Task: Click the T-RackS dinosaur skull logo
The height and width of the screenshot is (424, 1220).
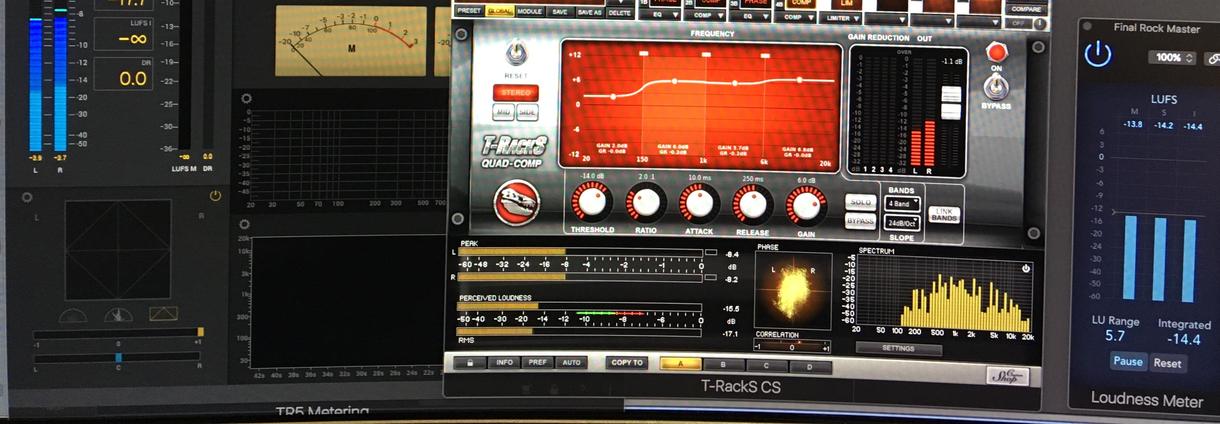Action: coord(517,202)
